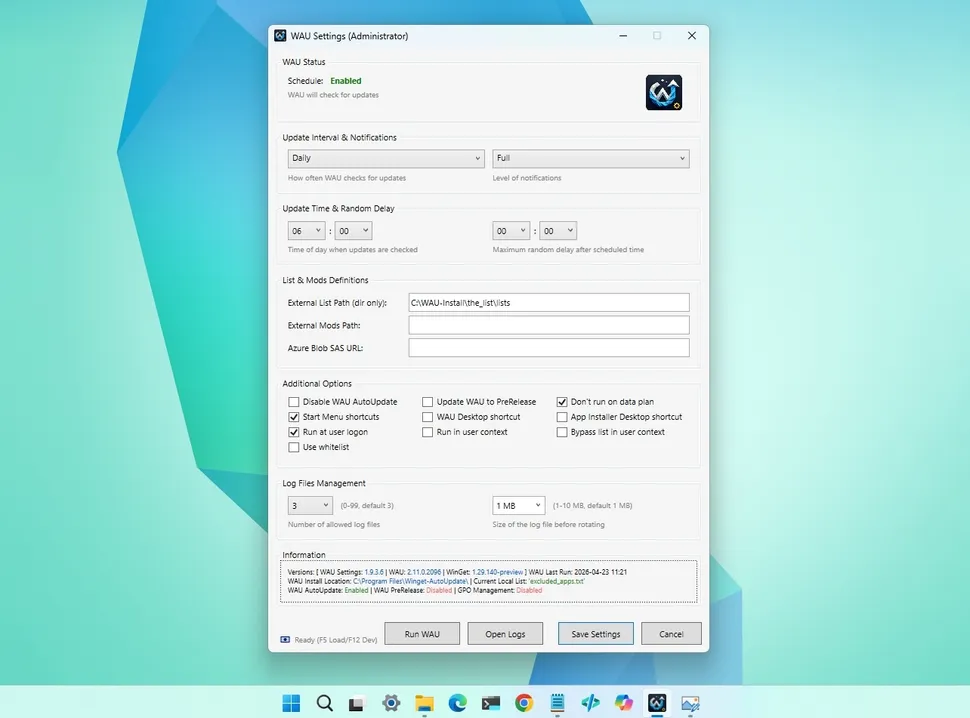The image size is (970, 718).
Task: Expand the Daily update interval dropdown
Action: (386, 158)
